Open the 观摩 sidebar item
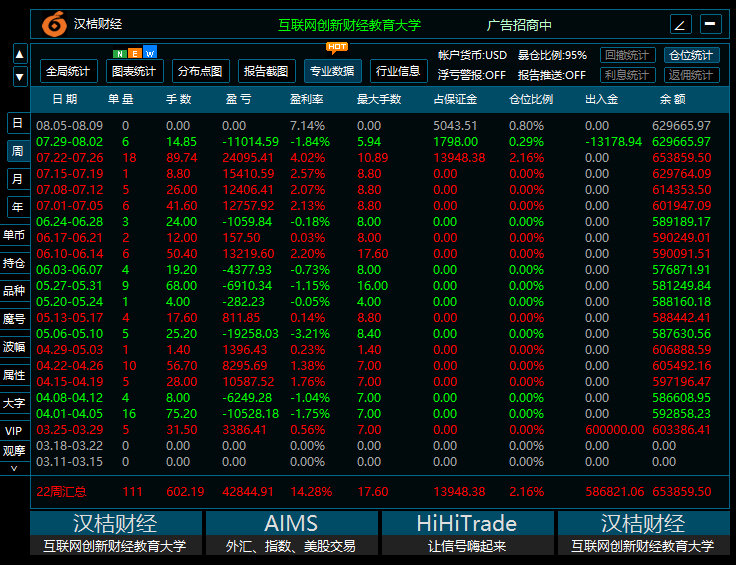 pos(14,451)
